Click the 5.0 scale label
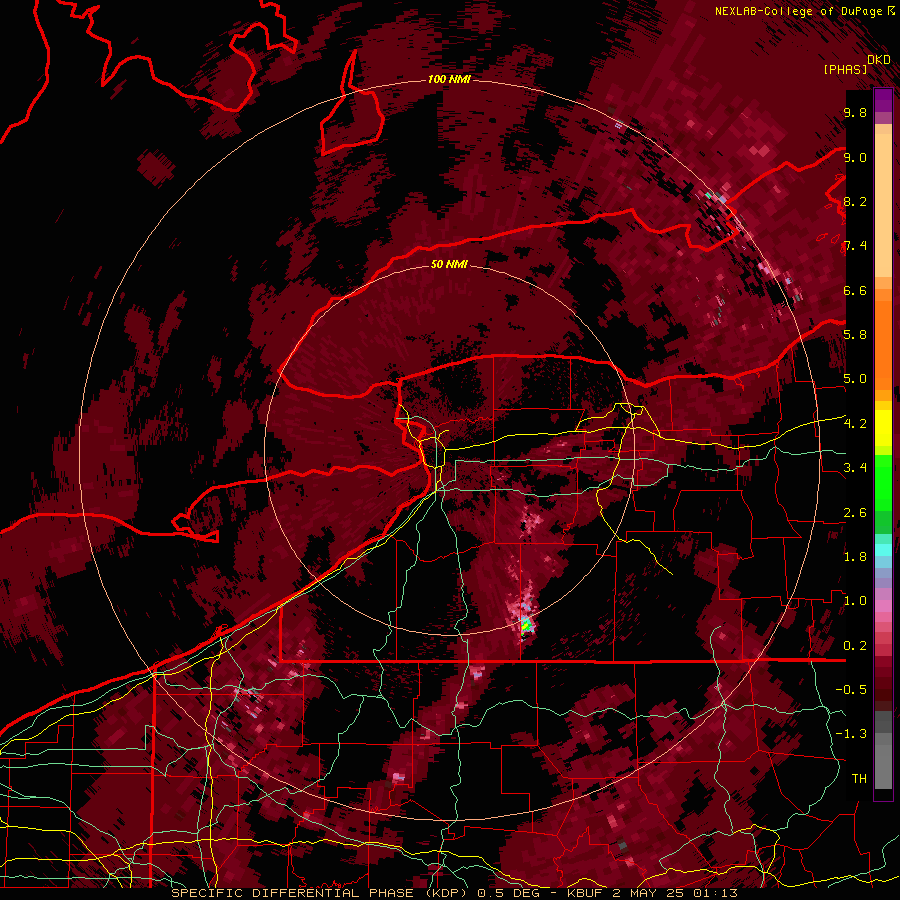900x900 pixels. pos(855,379)
